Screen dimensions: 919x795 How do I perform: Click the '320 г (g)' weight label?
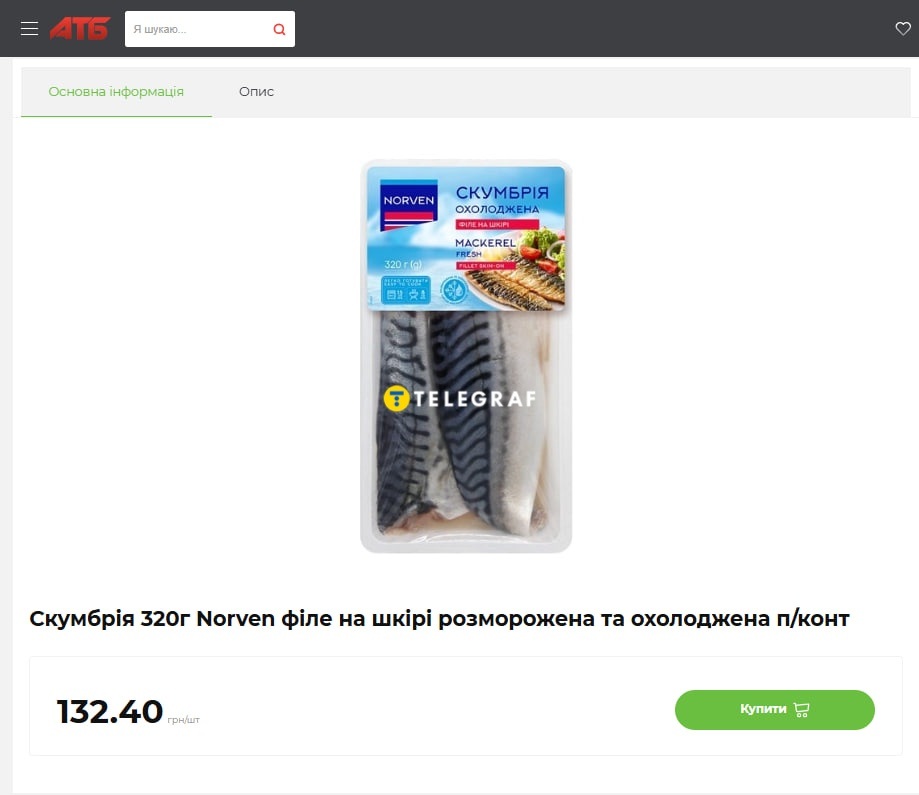(403, 264)
